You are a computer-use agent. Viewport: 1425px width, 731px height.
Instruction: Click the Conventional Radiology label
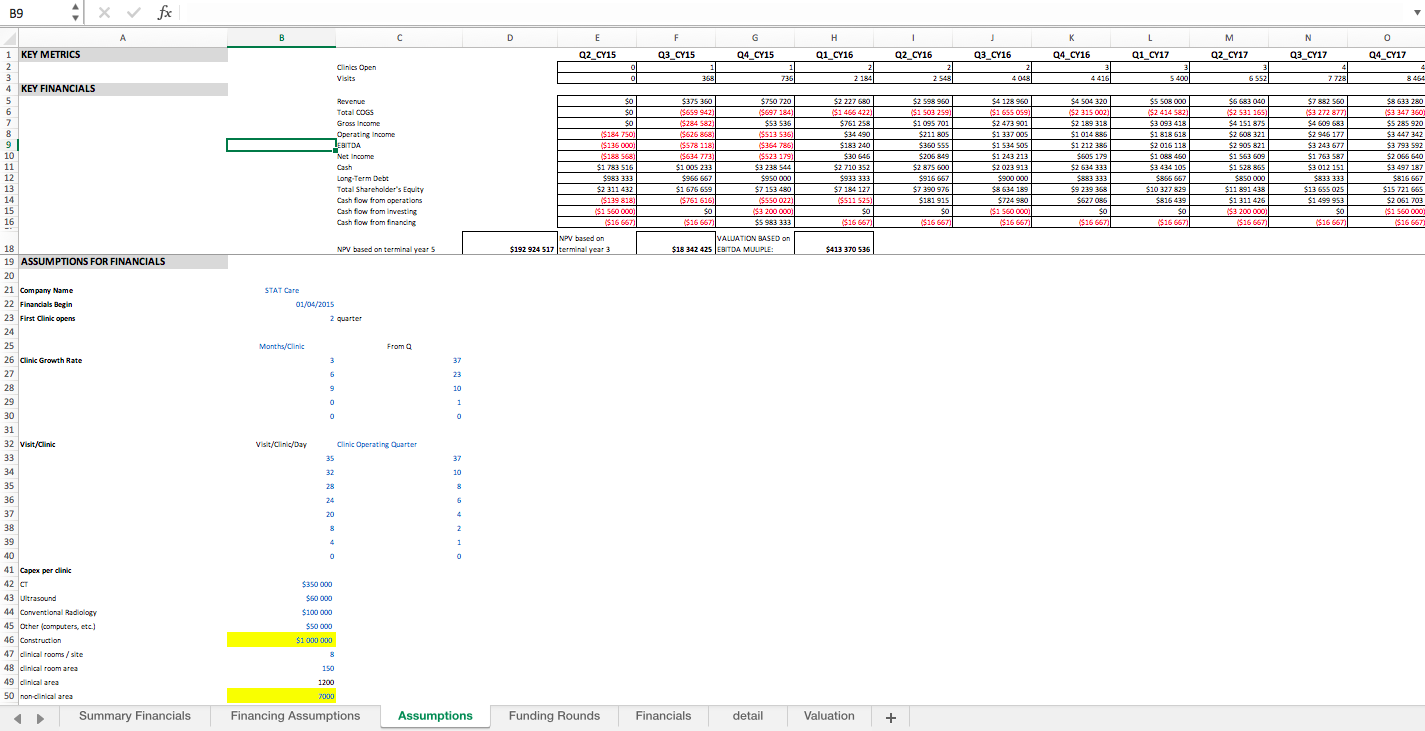(x=59, y=611)
